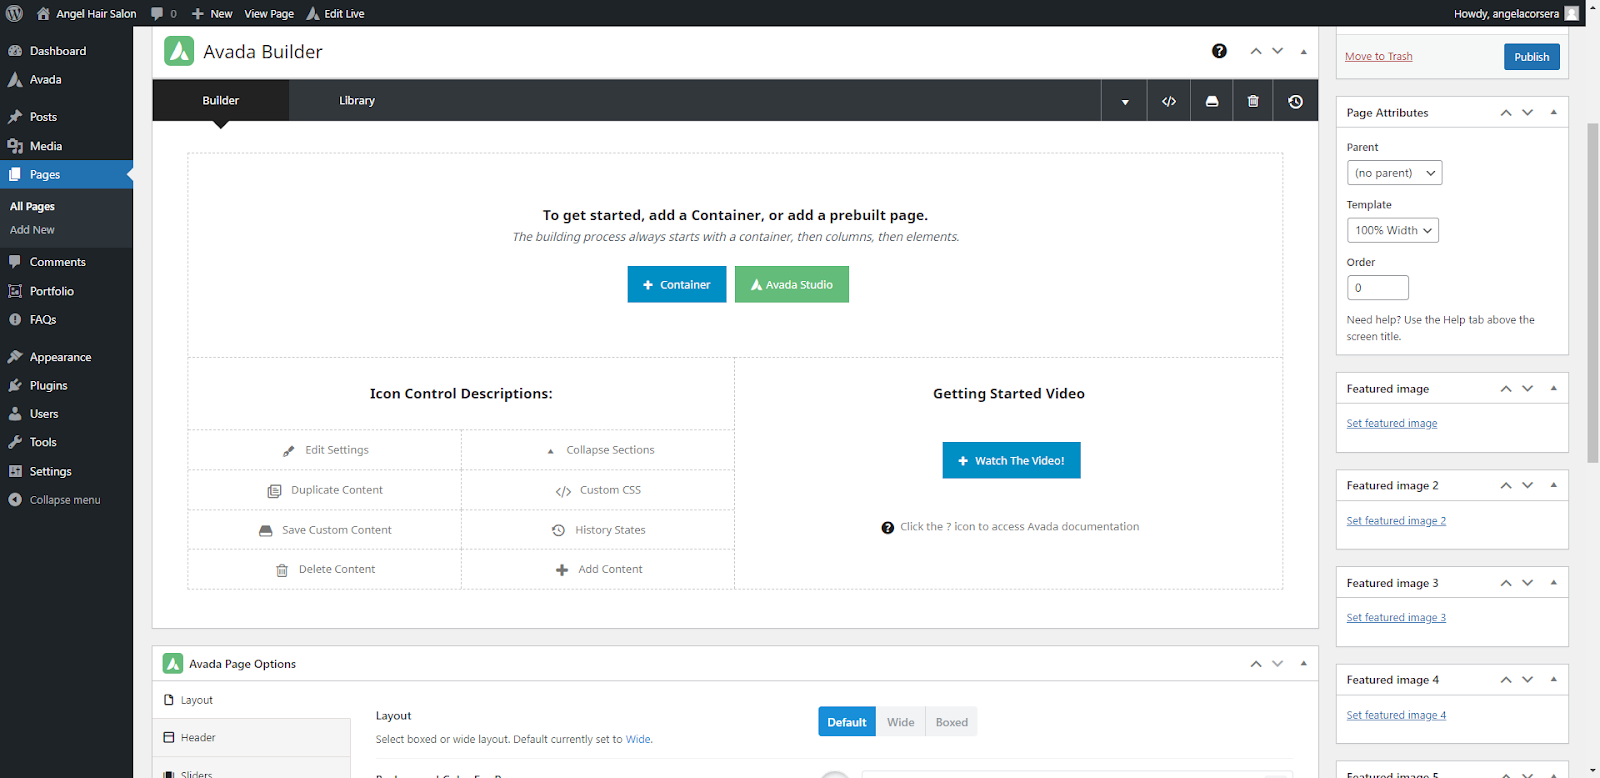Image resolution: width=1600 pixels, height=778 pixels.
Task: Open comments bubble in admin bar
Action: pyautogui.click(x=164, y=14)
